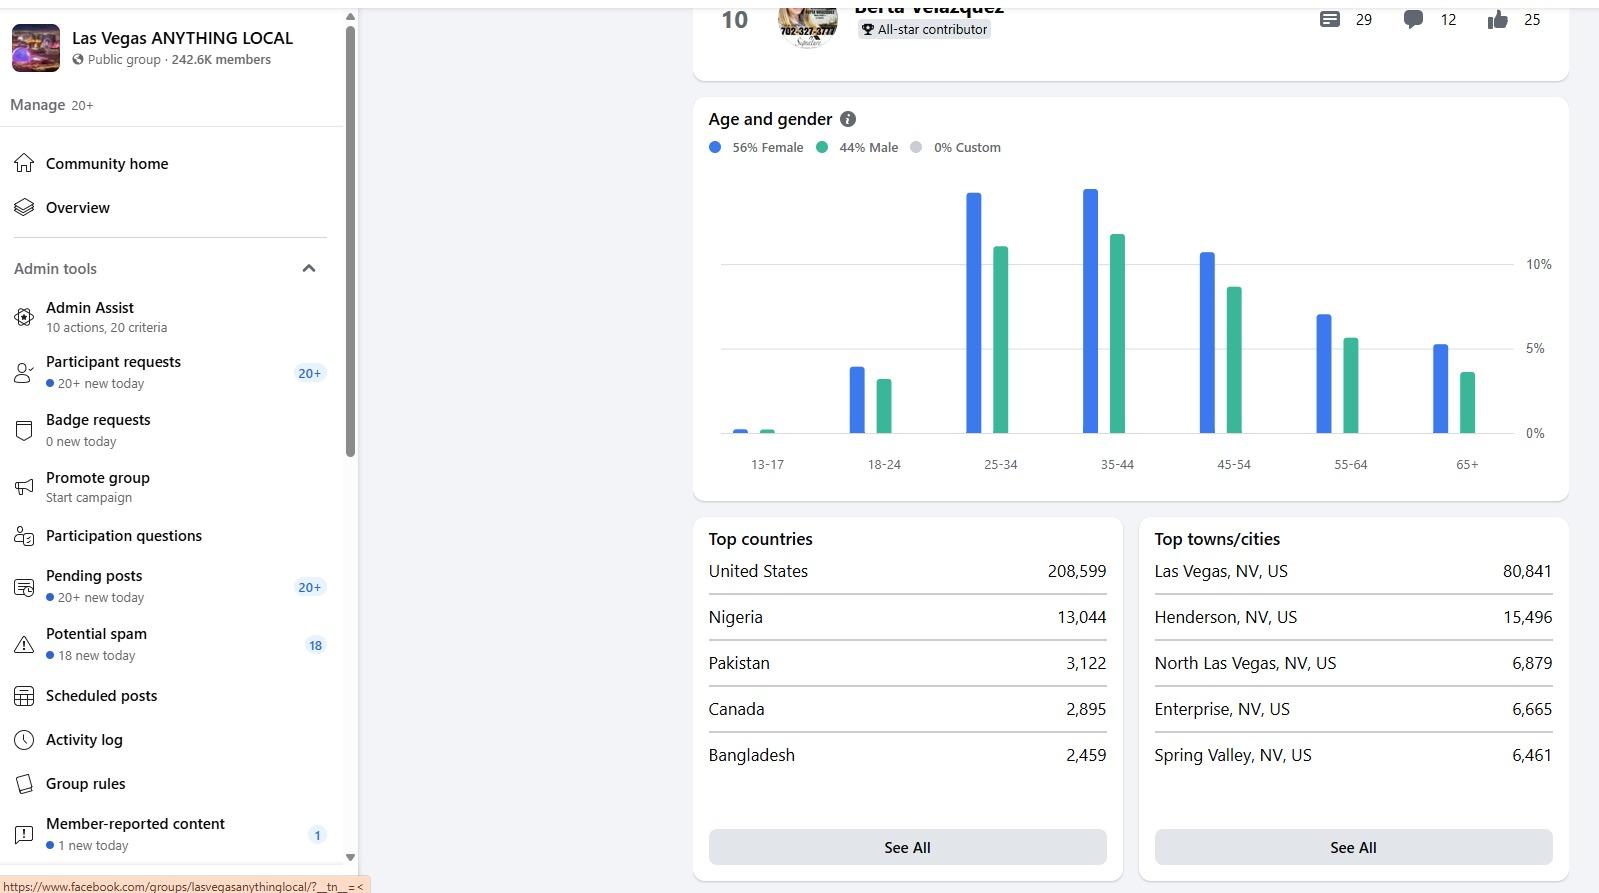Click the Las Vegas ANYTHING LOCAL group thumbnail

tap(36, 48)
